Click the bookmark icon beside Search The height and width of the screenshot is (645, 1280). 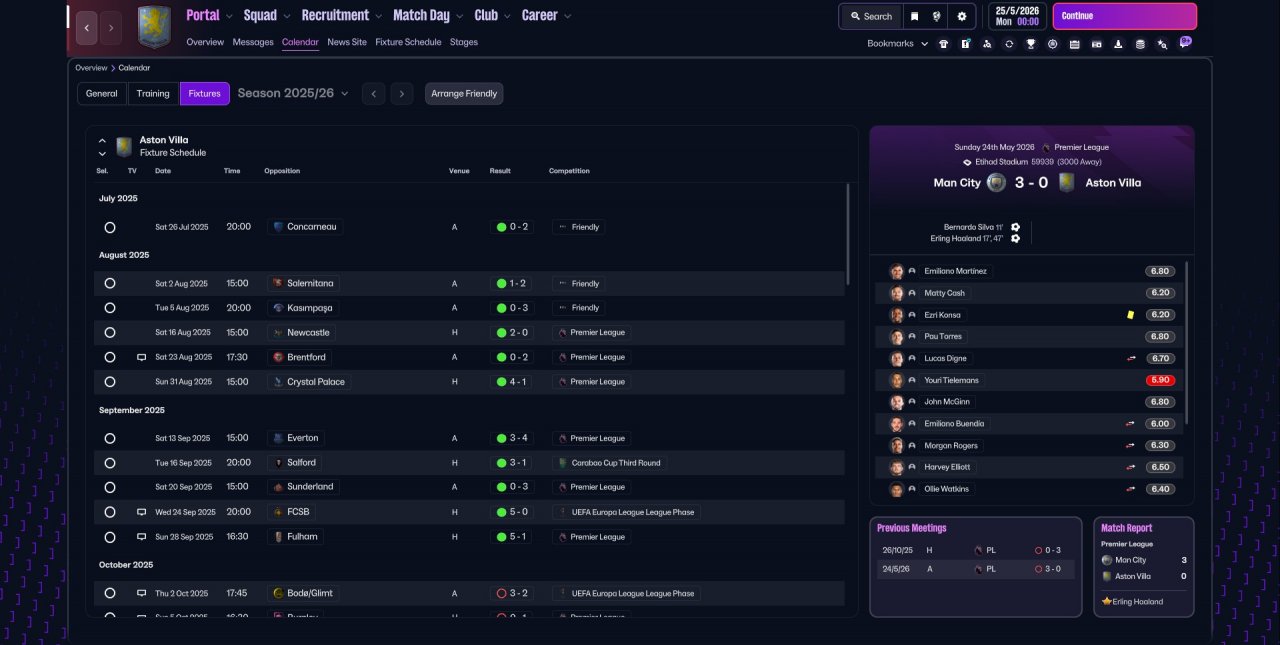(x=914, y=16)
